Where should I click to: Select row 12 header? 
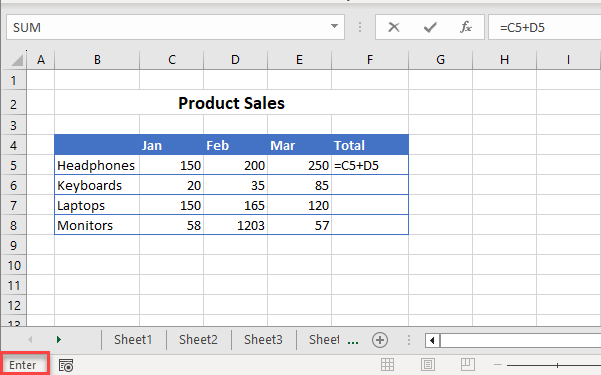pyautogui.click(x=14, y=305)
